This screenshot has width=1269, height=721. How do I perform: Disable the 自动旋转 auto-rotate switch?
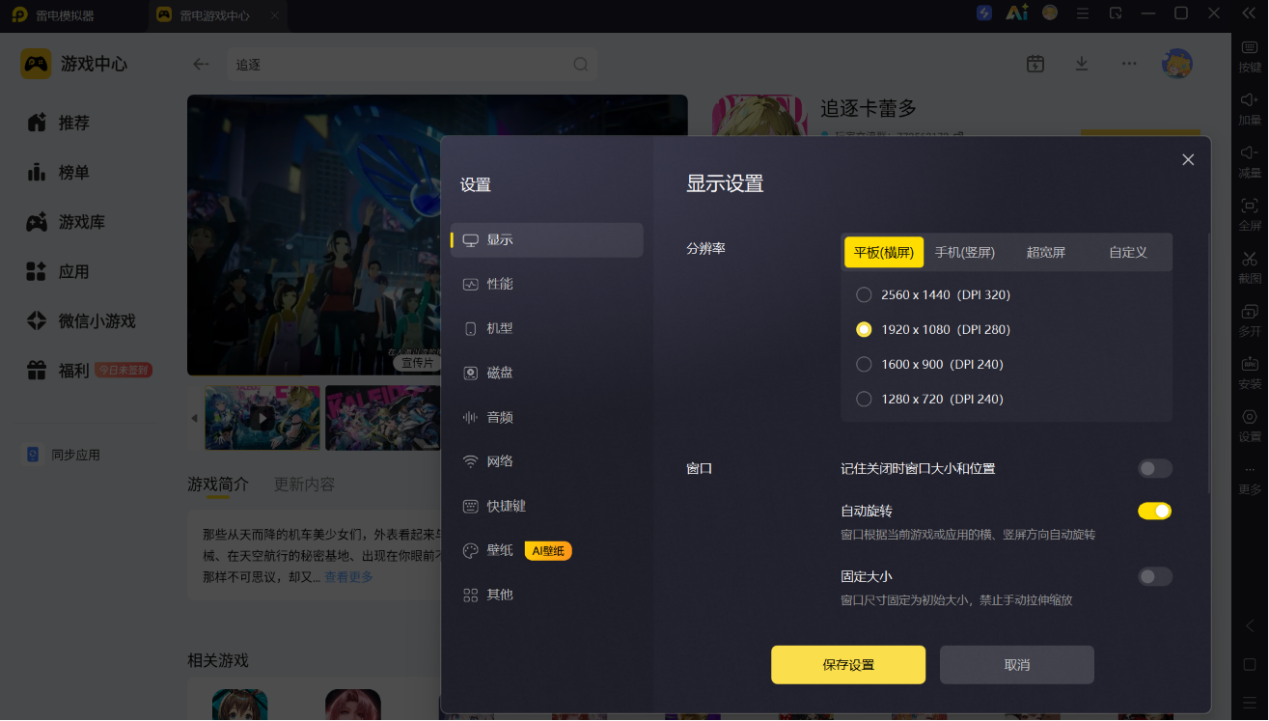click(x=1155, y=511)
